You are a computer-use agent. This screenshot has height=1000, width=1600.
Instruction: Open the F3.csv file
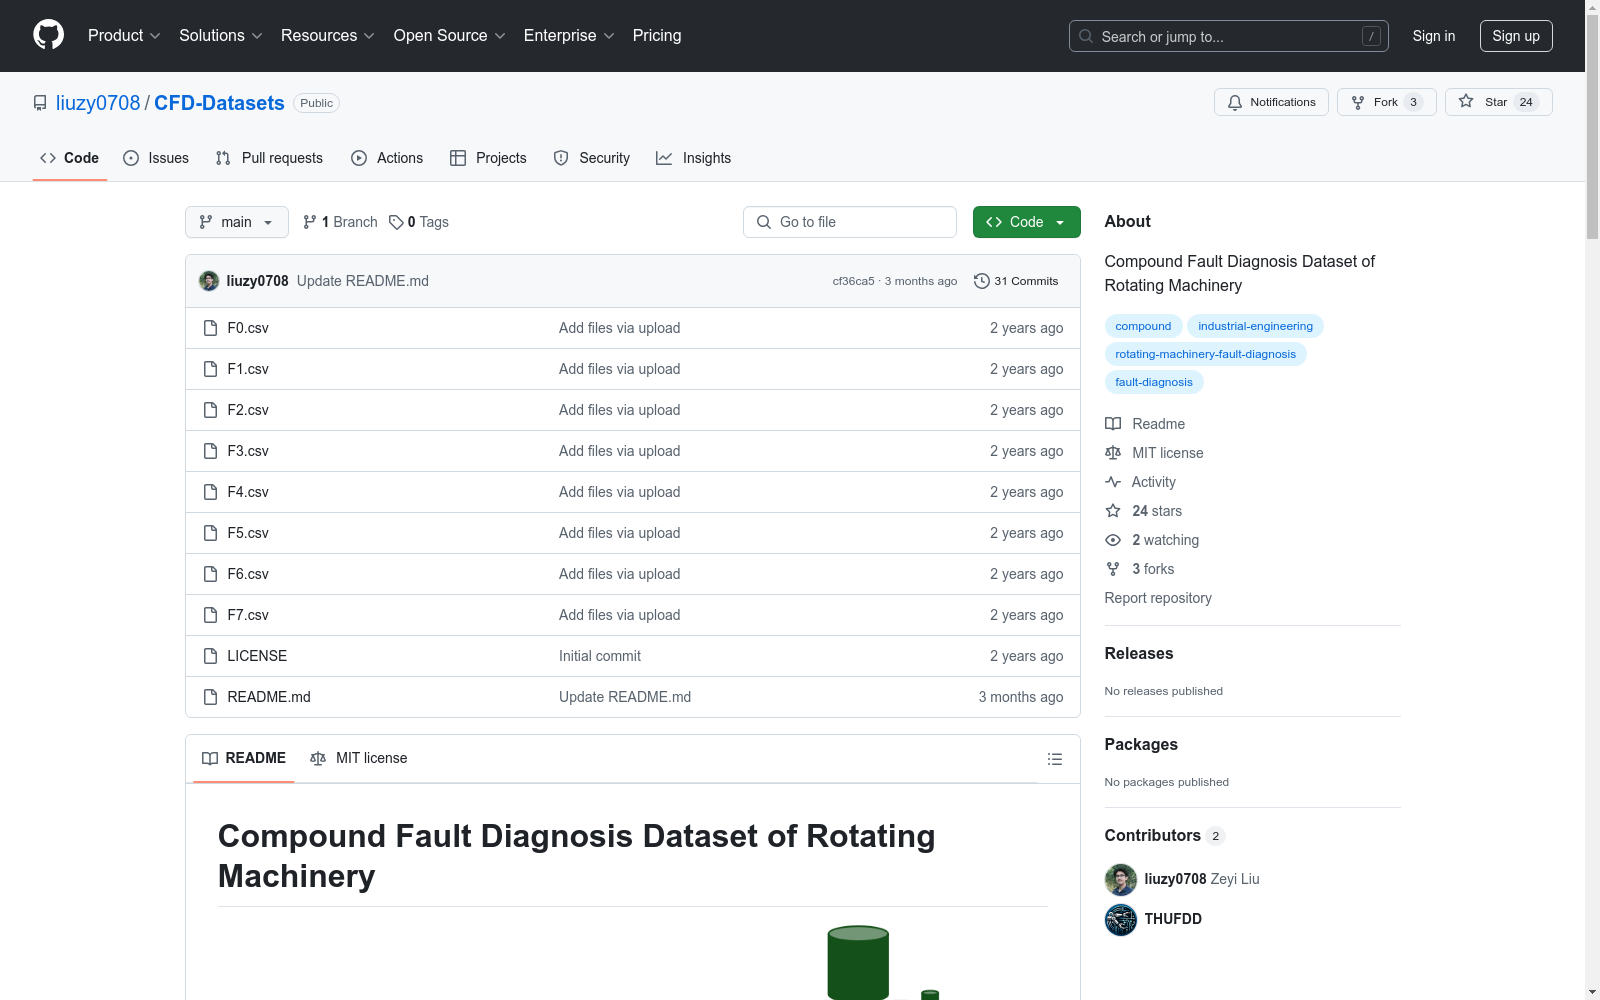pos(248,451)
